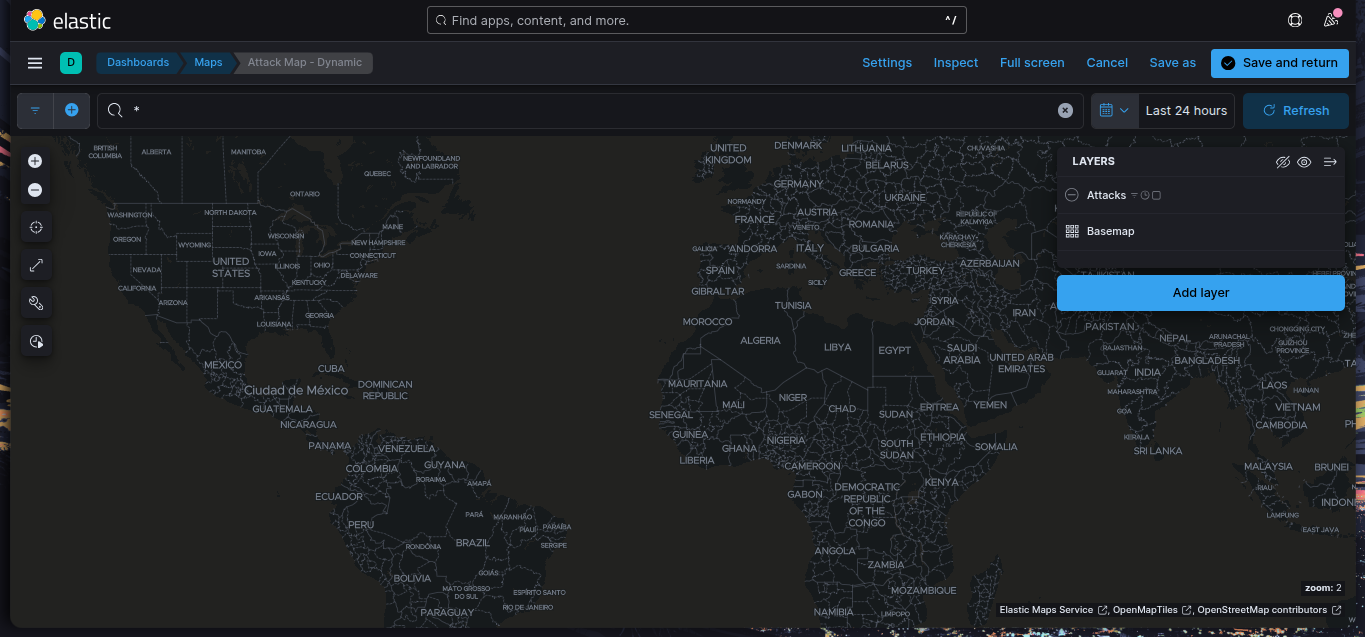Open the filter options menu
The height and width of the screenshot is (637, 1365).
click(x=35, y=111)
